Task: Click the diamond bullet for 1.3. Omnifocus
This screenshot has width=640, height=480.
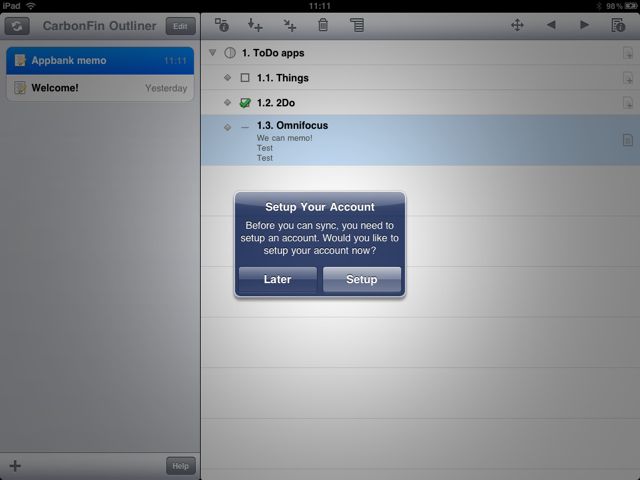Action: [x=227, y=127]
